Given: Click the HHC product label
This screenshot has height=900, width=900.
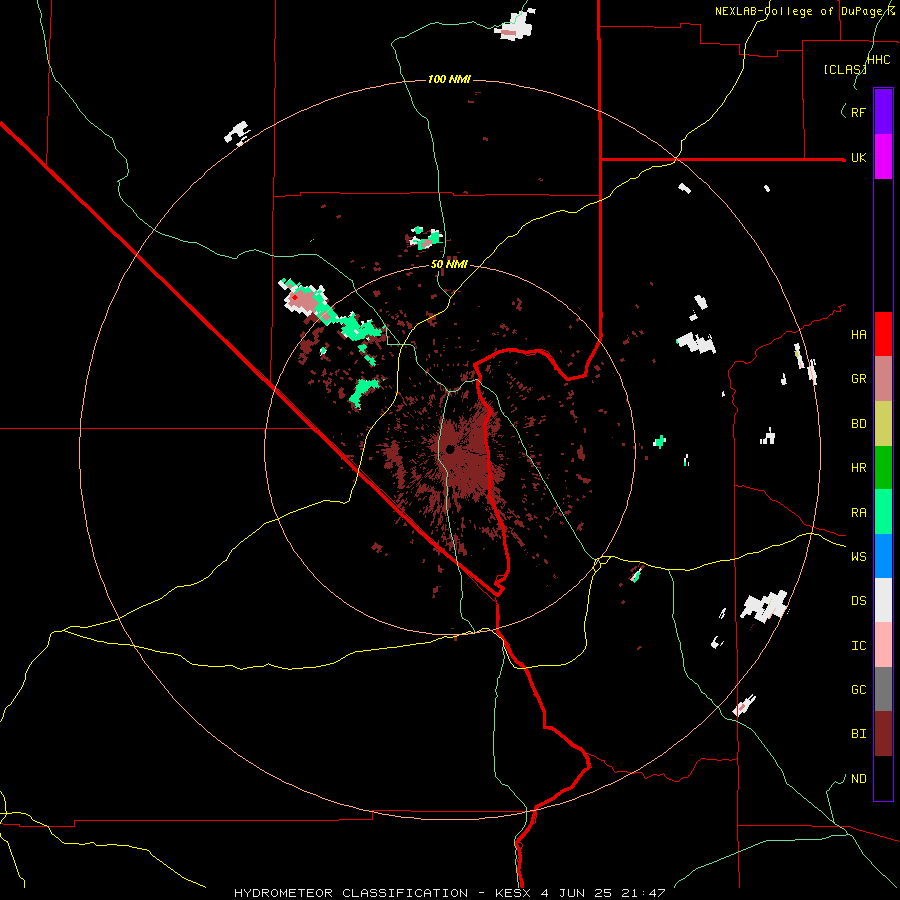Looking at the screenshot, I should [878, 60].
